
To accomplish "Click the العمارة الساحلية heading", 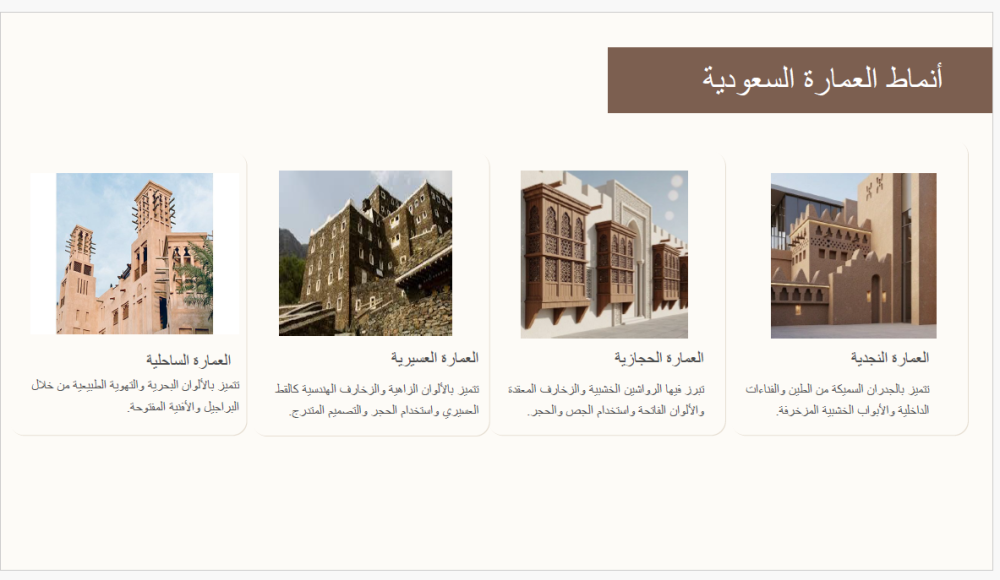I will (188, 360).
